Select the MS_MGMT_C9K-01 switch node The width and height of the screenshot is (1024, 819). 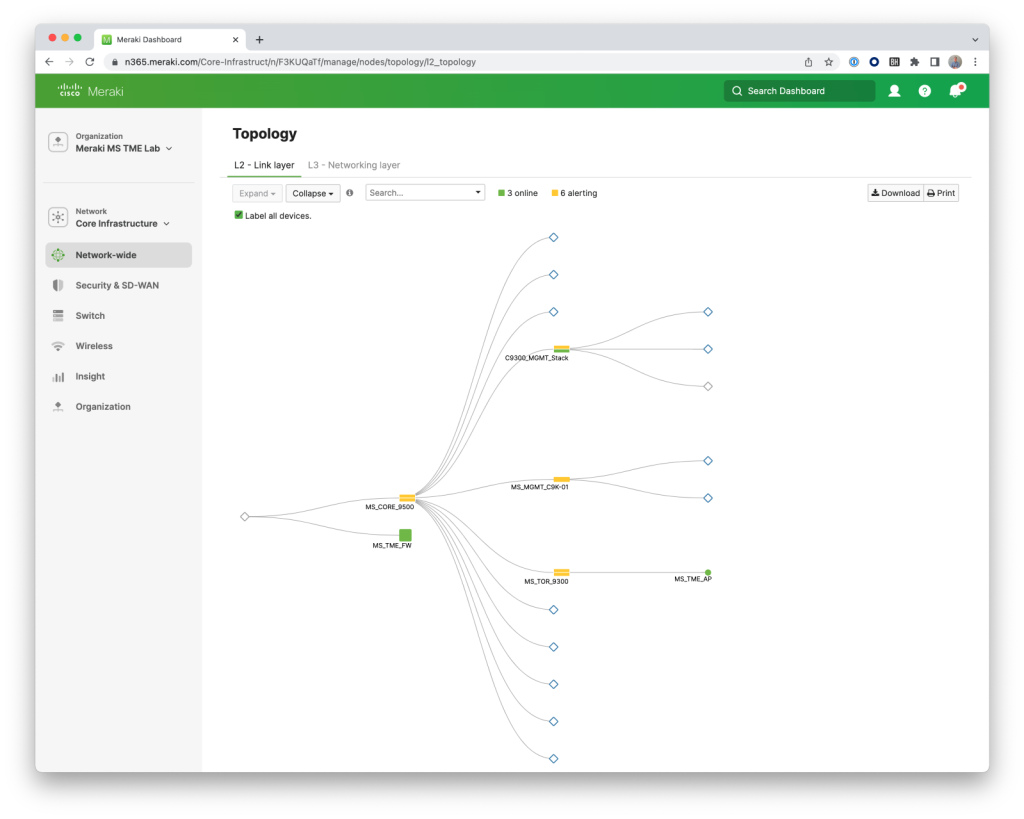(x=561, y=479)
